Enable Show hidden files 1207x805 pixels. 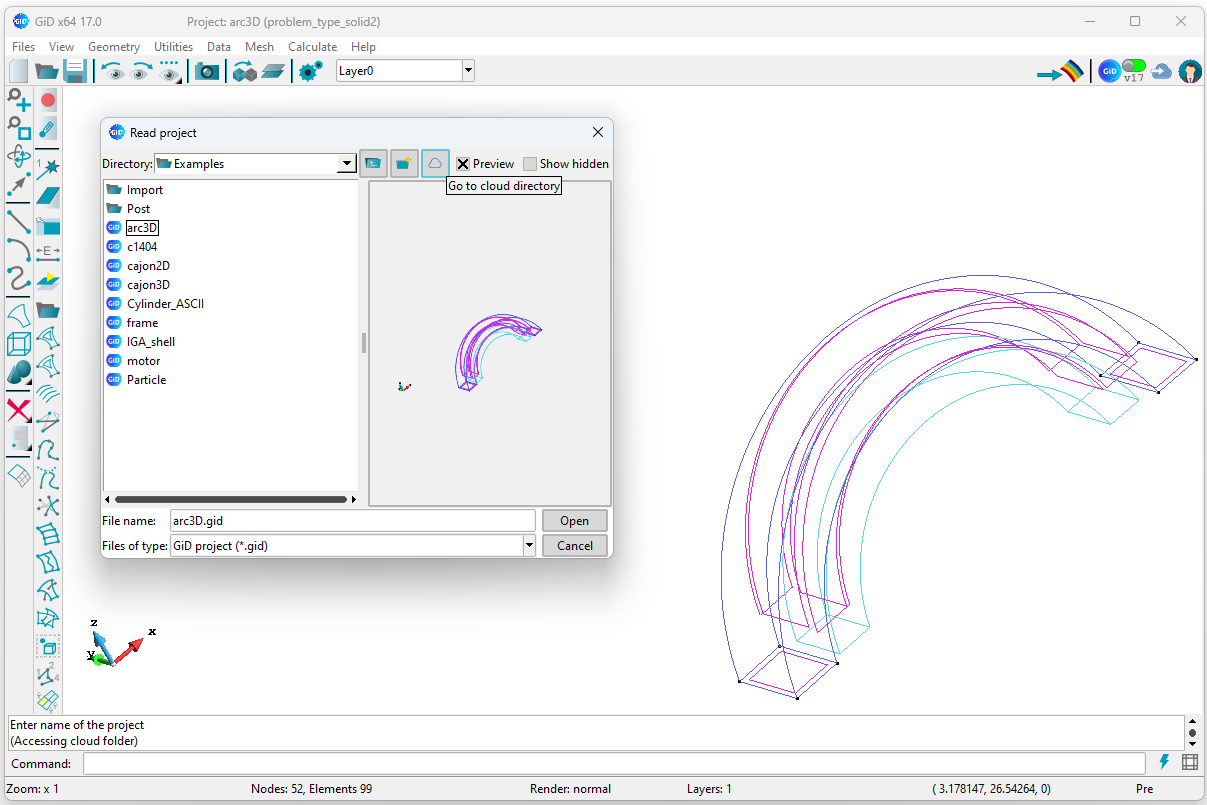[x=529, y=163]
